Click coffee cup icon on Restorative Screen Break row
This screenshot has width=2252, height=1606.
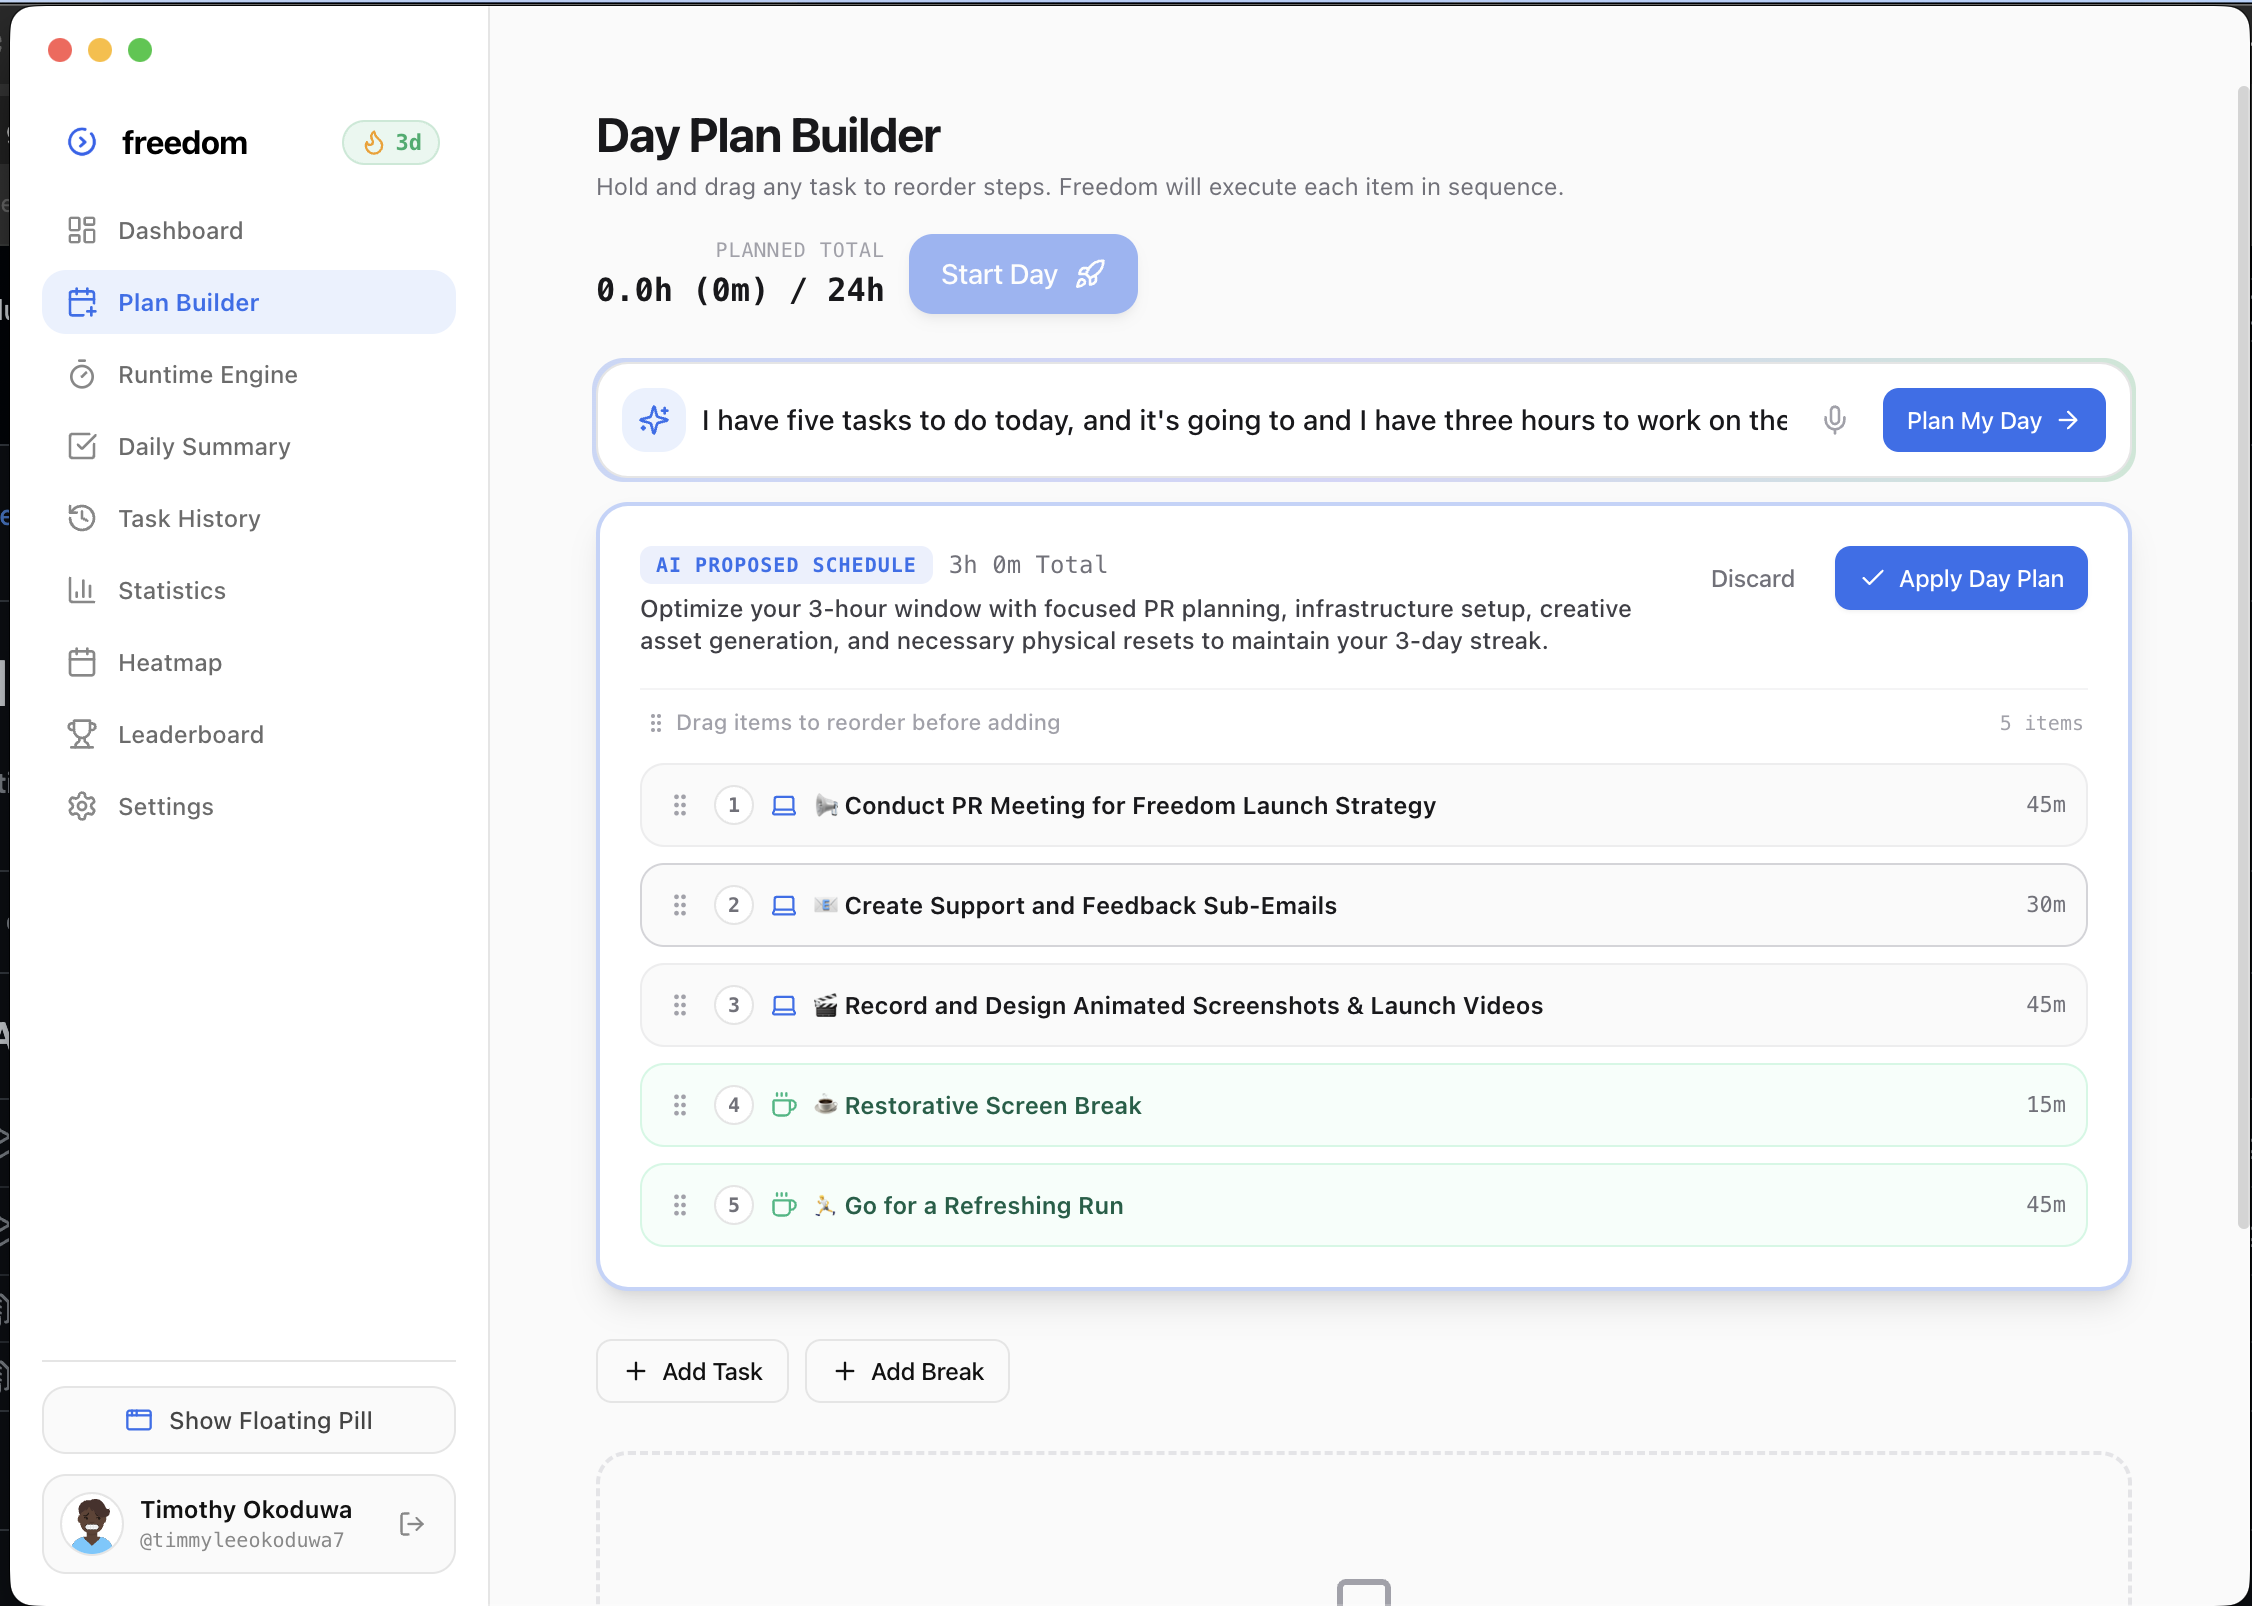click(784, 1105)
